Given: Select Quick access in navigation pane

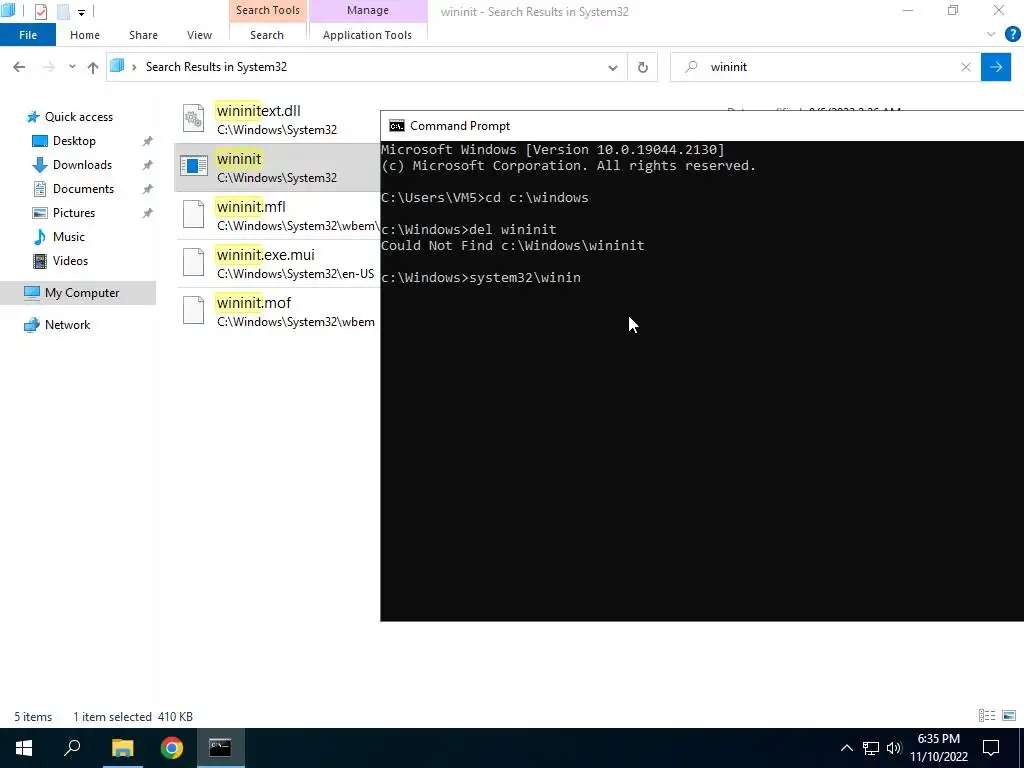Looking at the screenshot, I should pyautogui.click(x=78, y=117).
